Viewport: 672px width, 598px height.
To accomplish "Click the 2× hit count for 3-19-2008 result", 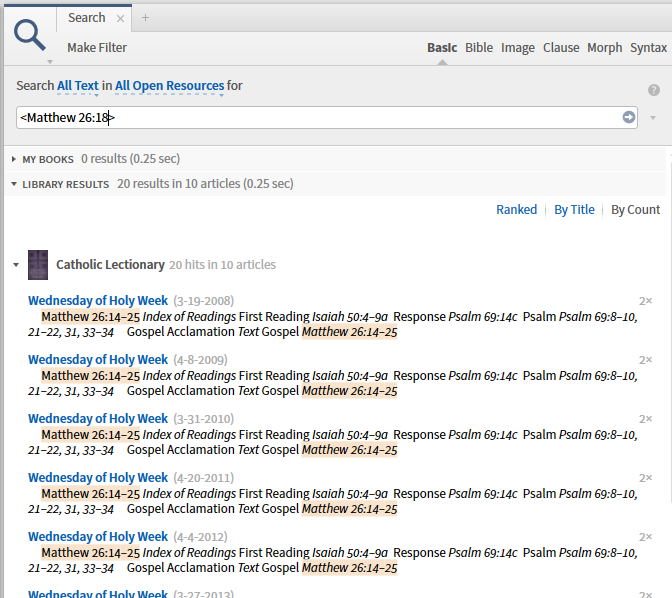I will click(x=645, y=301).
